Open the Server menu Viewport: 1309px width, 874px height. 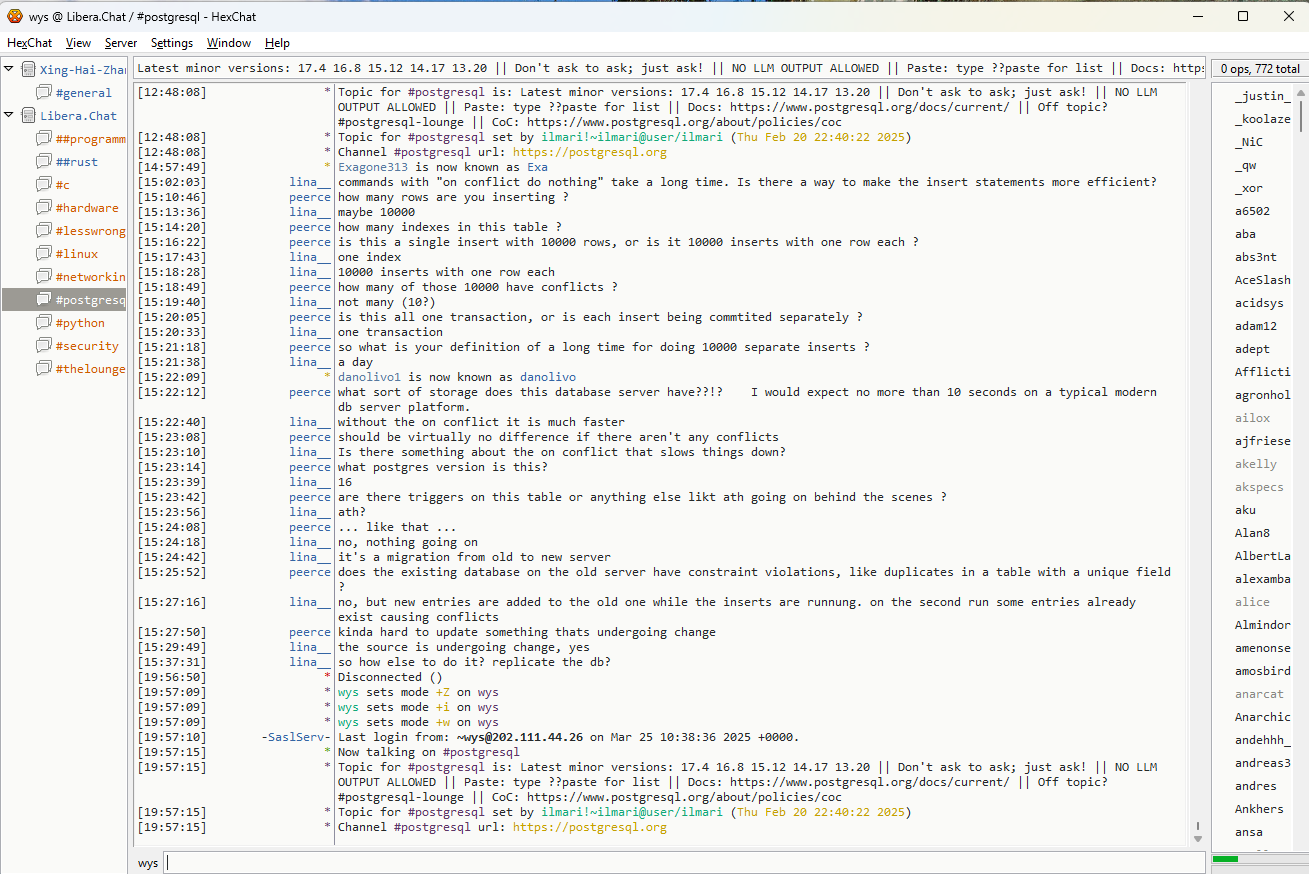pyautogui.click(x=121, y=43)
